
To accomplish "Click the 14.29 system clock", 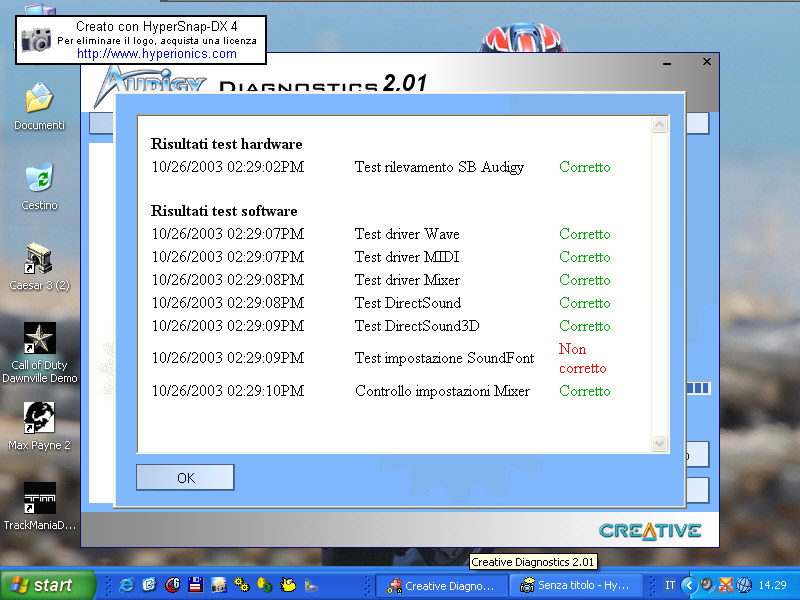I will 772,585.
